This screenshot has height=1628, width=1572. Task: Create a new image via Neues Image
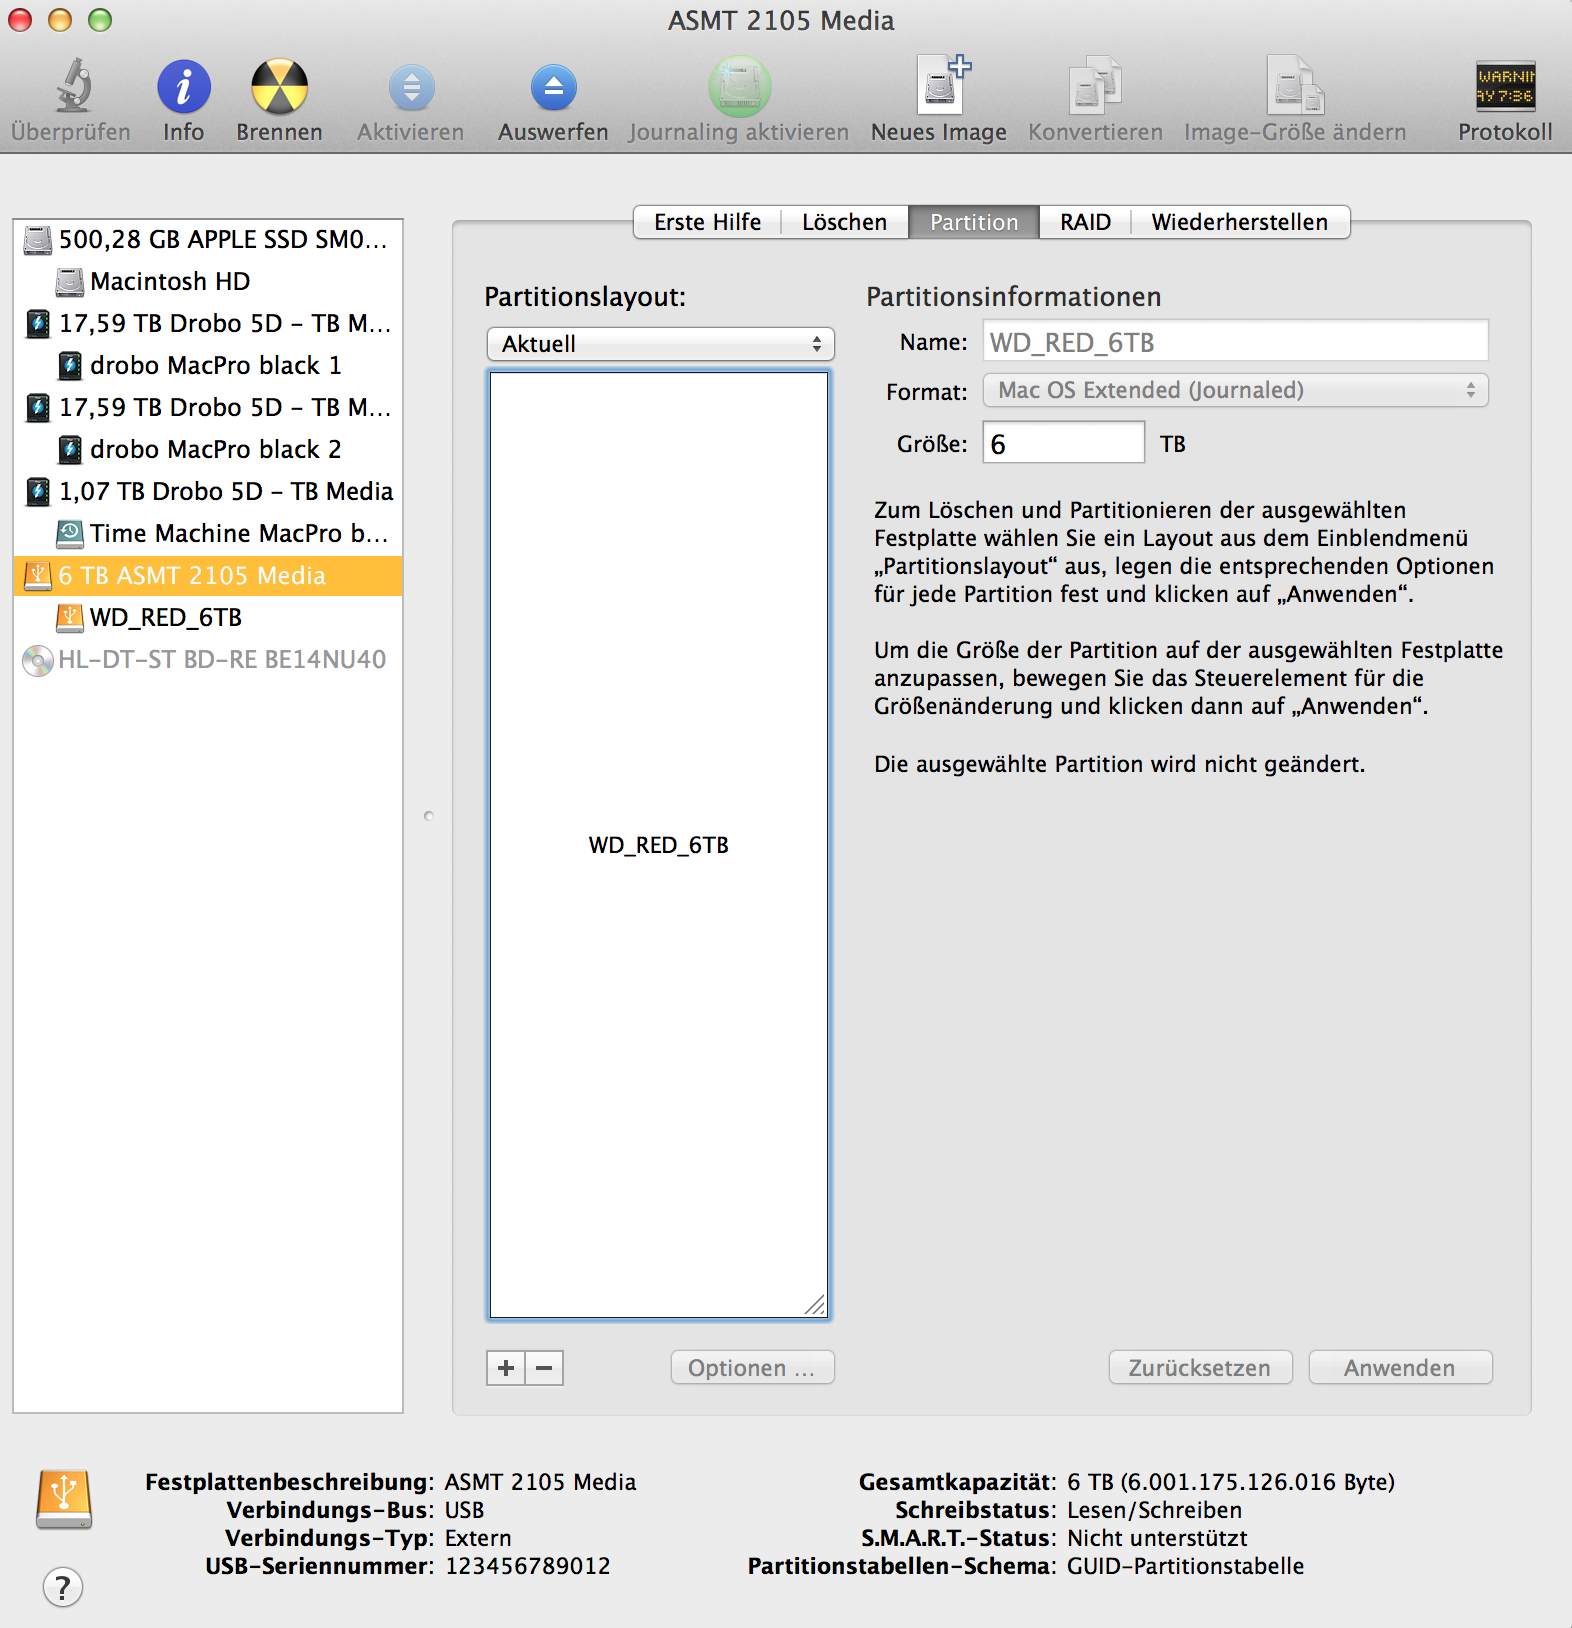tap(943, 84)
